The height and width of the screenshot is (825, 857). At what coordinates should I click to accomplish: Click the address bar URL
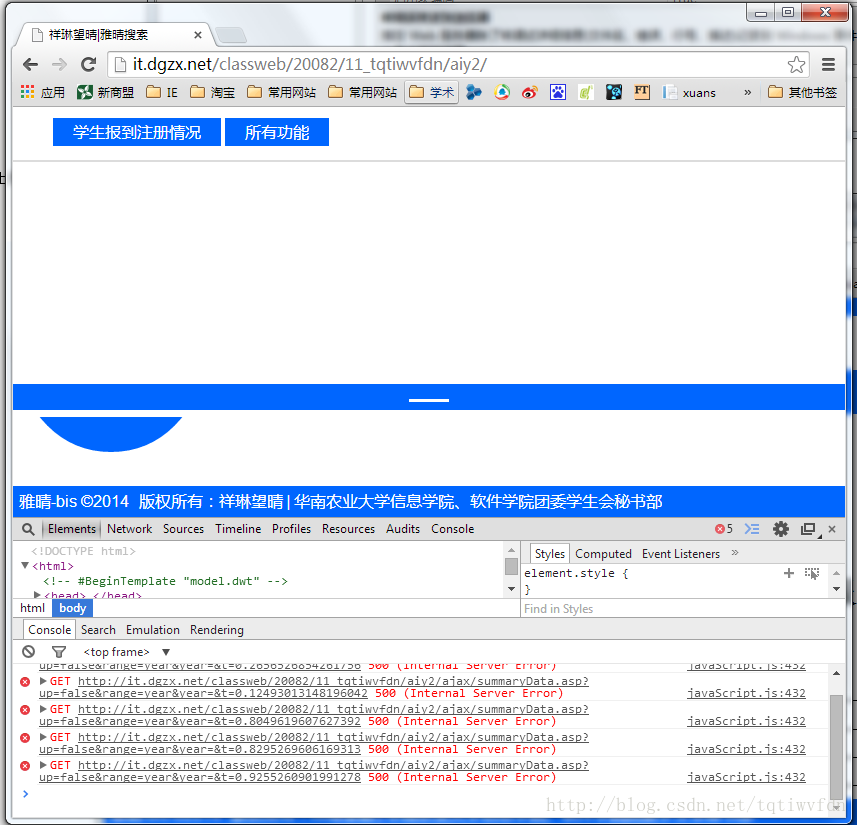coord(309,65)
